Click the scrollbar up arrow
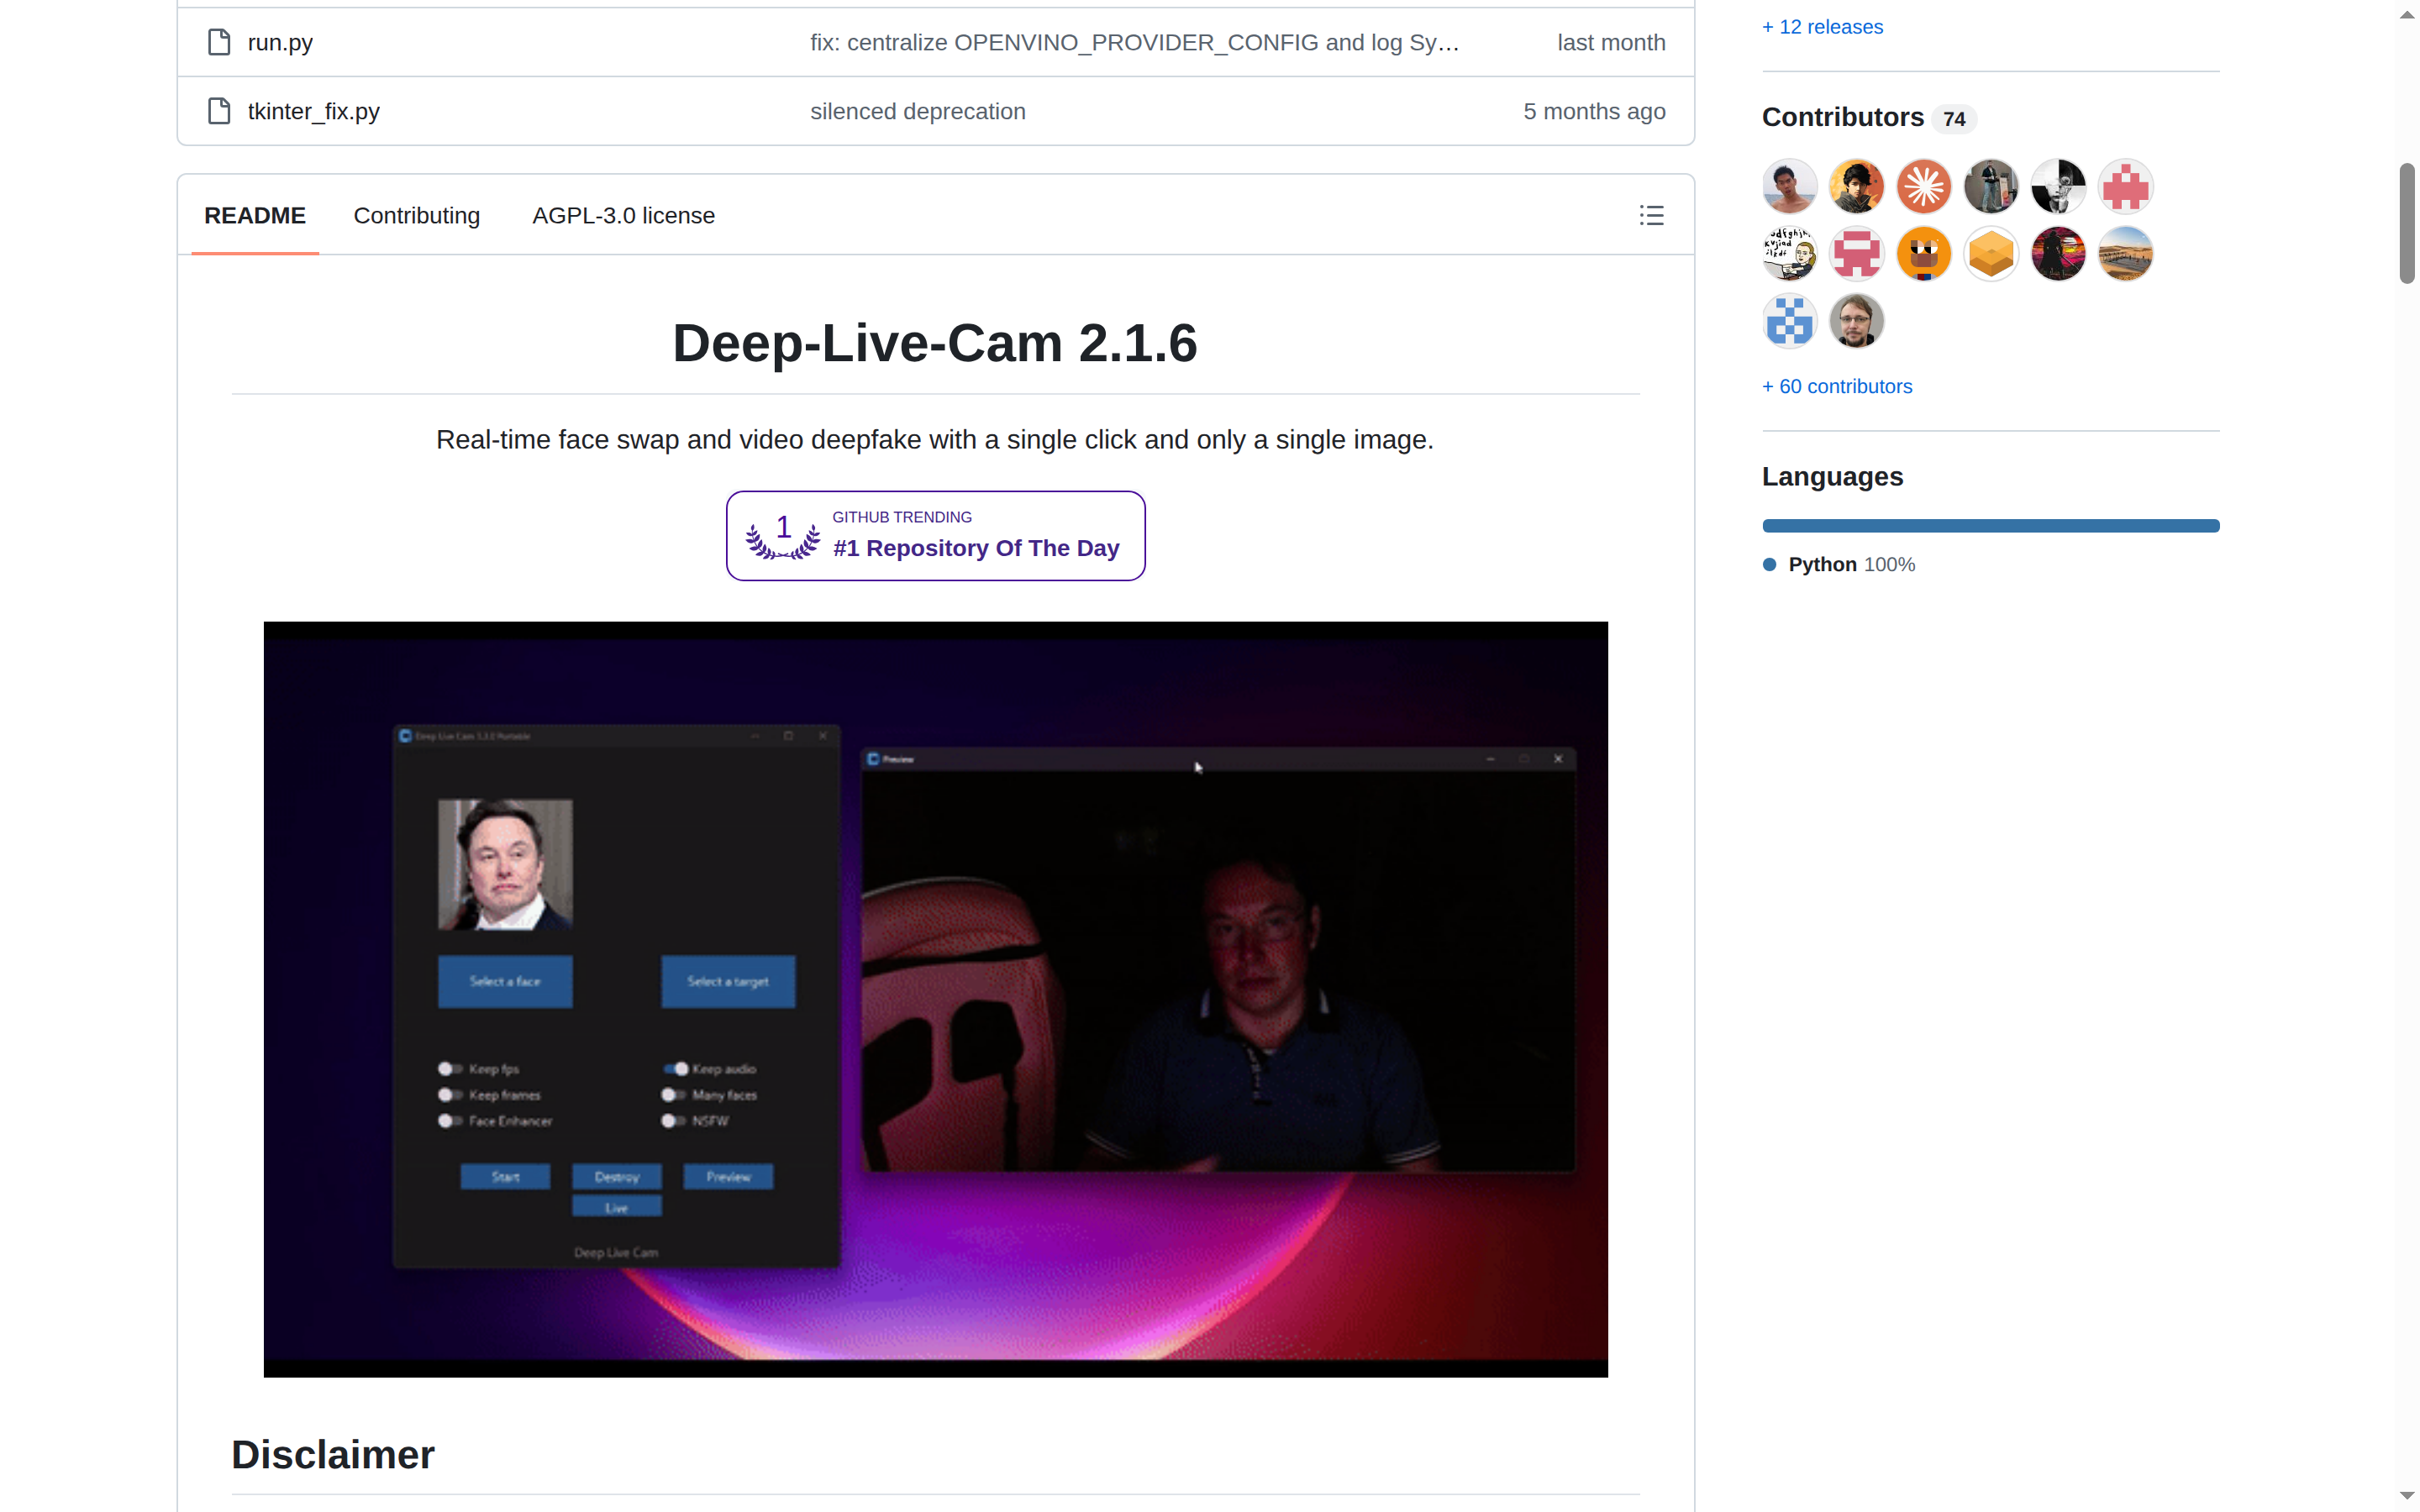Viewport: 2420px width, 1512px height. pos(2407,14)
